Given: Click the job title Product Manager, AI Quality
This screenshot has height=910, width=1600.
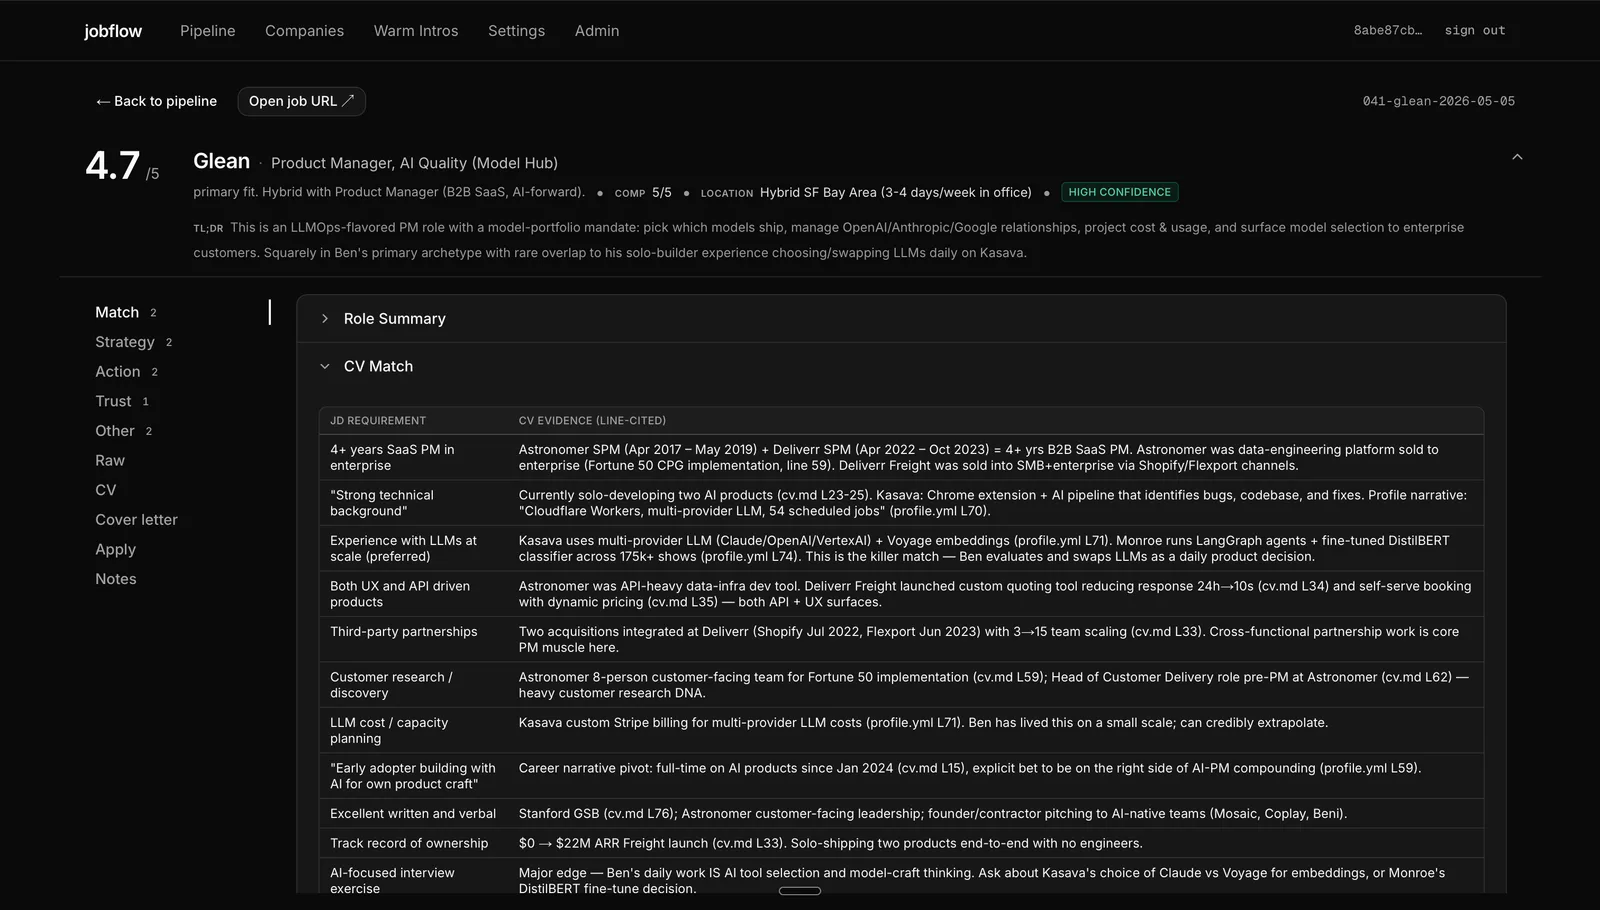Looking at the screenshot, I should click(414, 163).
